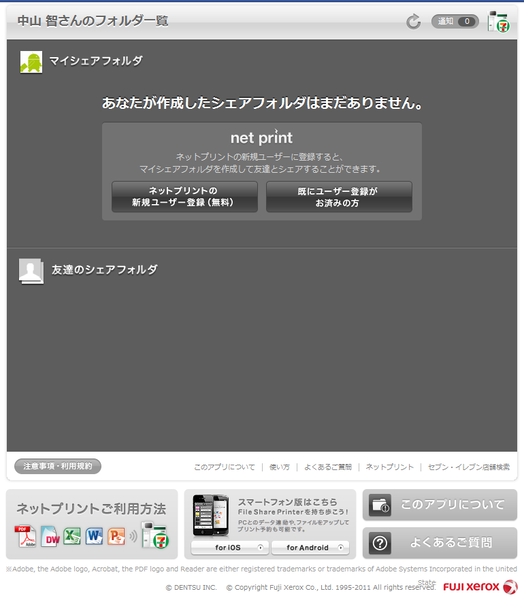Open the 通知 notification counter

click(455, 21)
